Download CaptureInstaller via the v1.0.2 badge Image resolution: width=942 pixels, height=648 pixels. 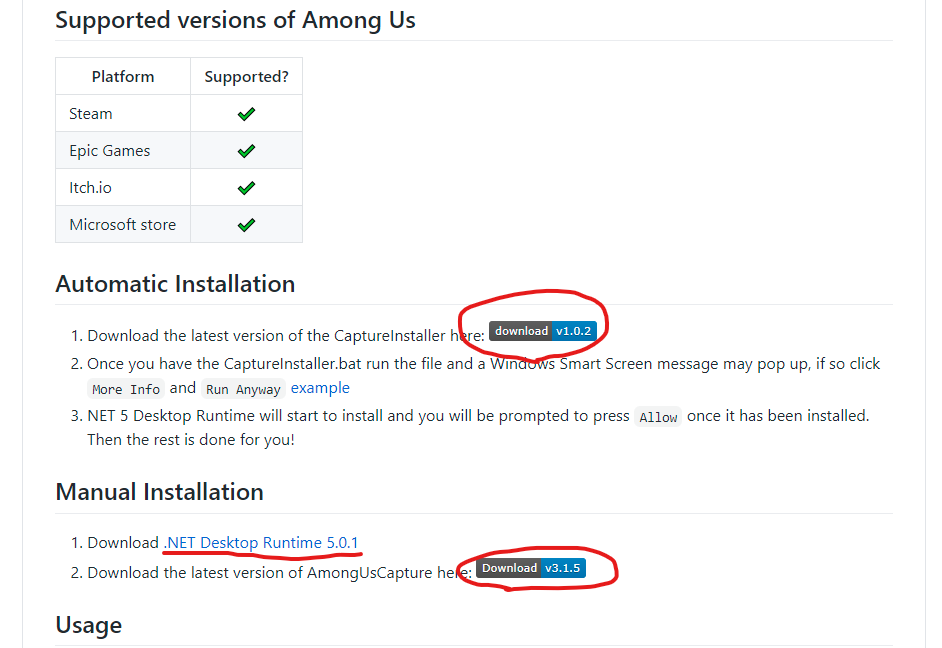[x=543, y=331]
